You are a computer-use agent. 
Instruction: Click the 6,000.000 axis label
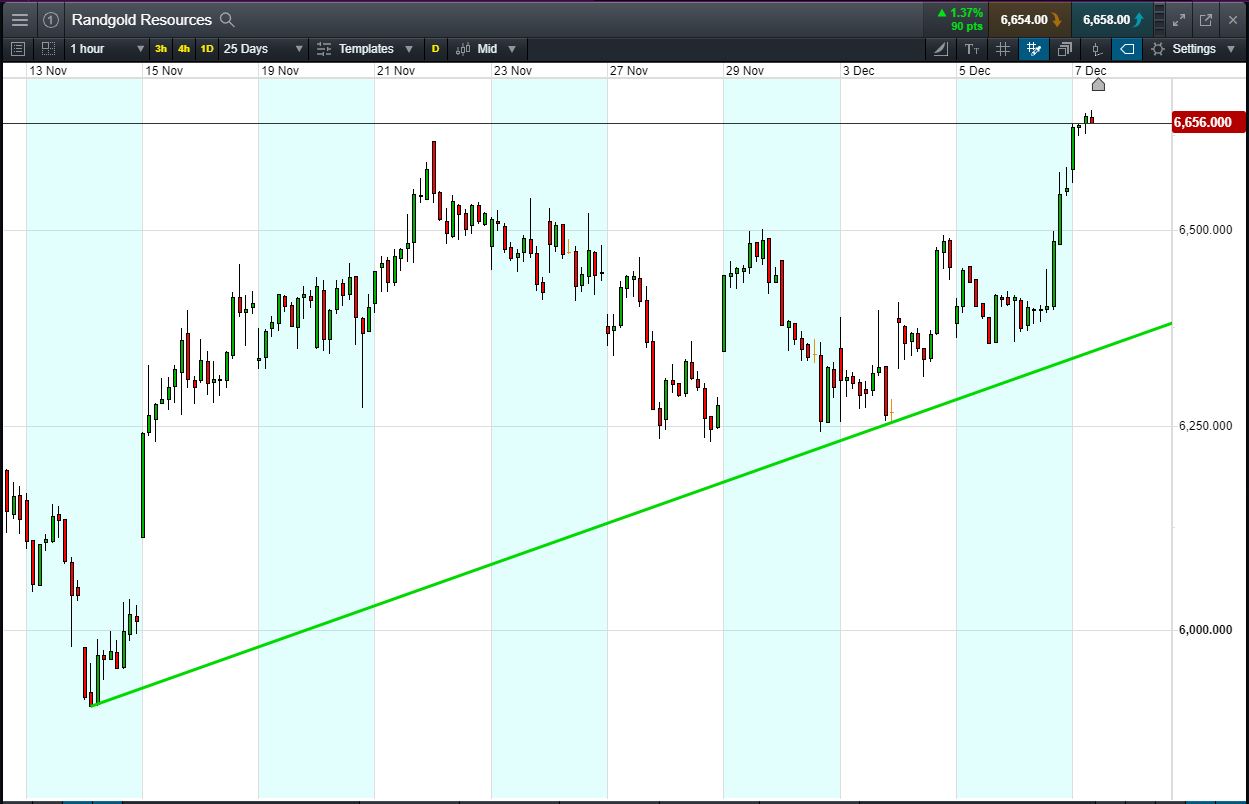click(1204, 630)
